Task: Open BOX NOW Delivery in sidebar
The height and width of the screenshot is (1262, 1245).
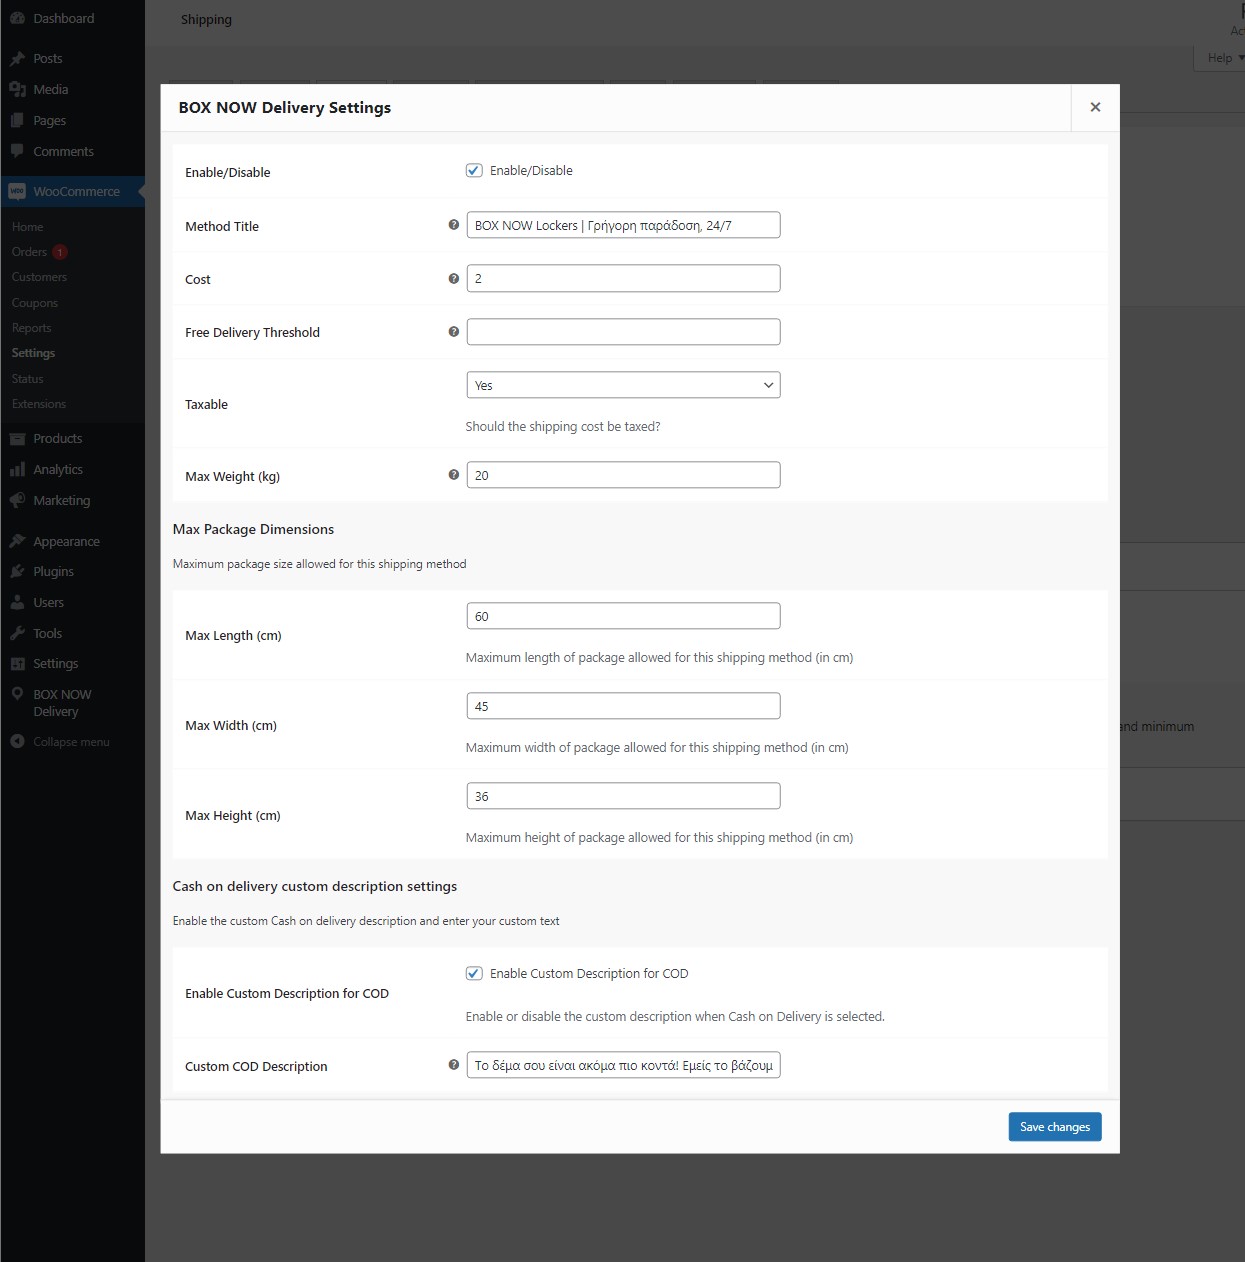Action: pos(61,703)
